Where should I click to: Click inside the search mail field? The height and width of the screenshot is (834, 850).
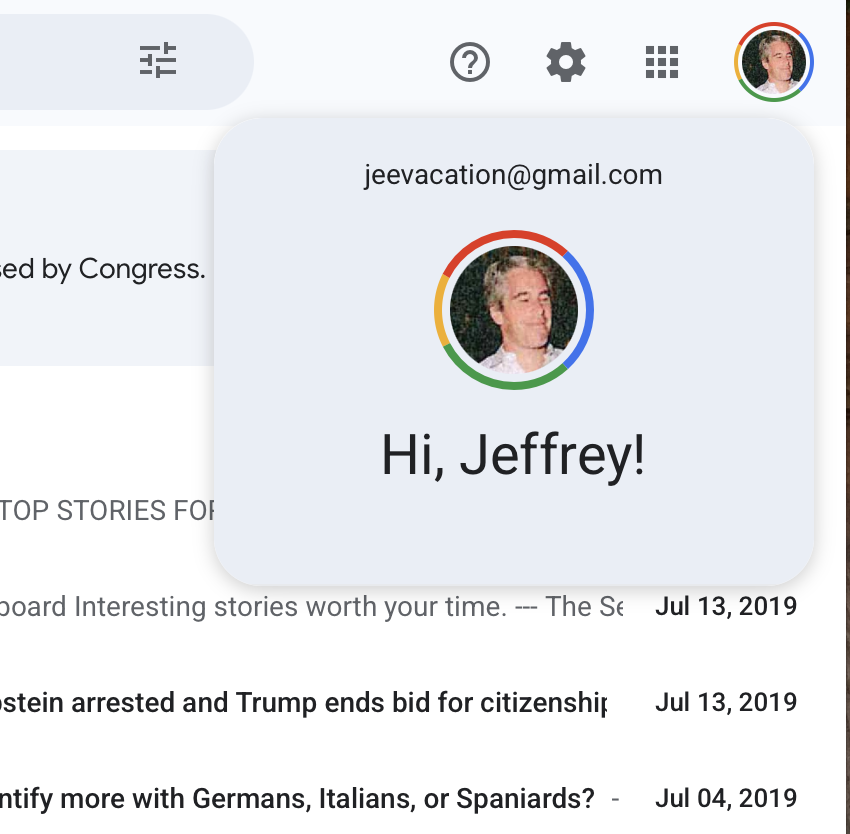pos(60,62)
